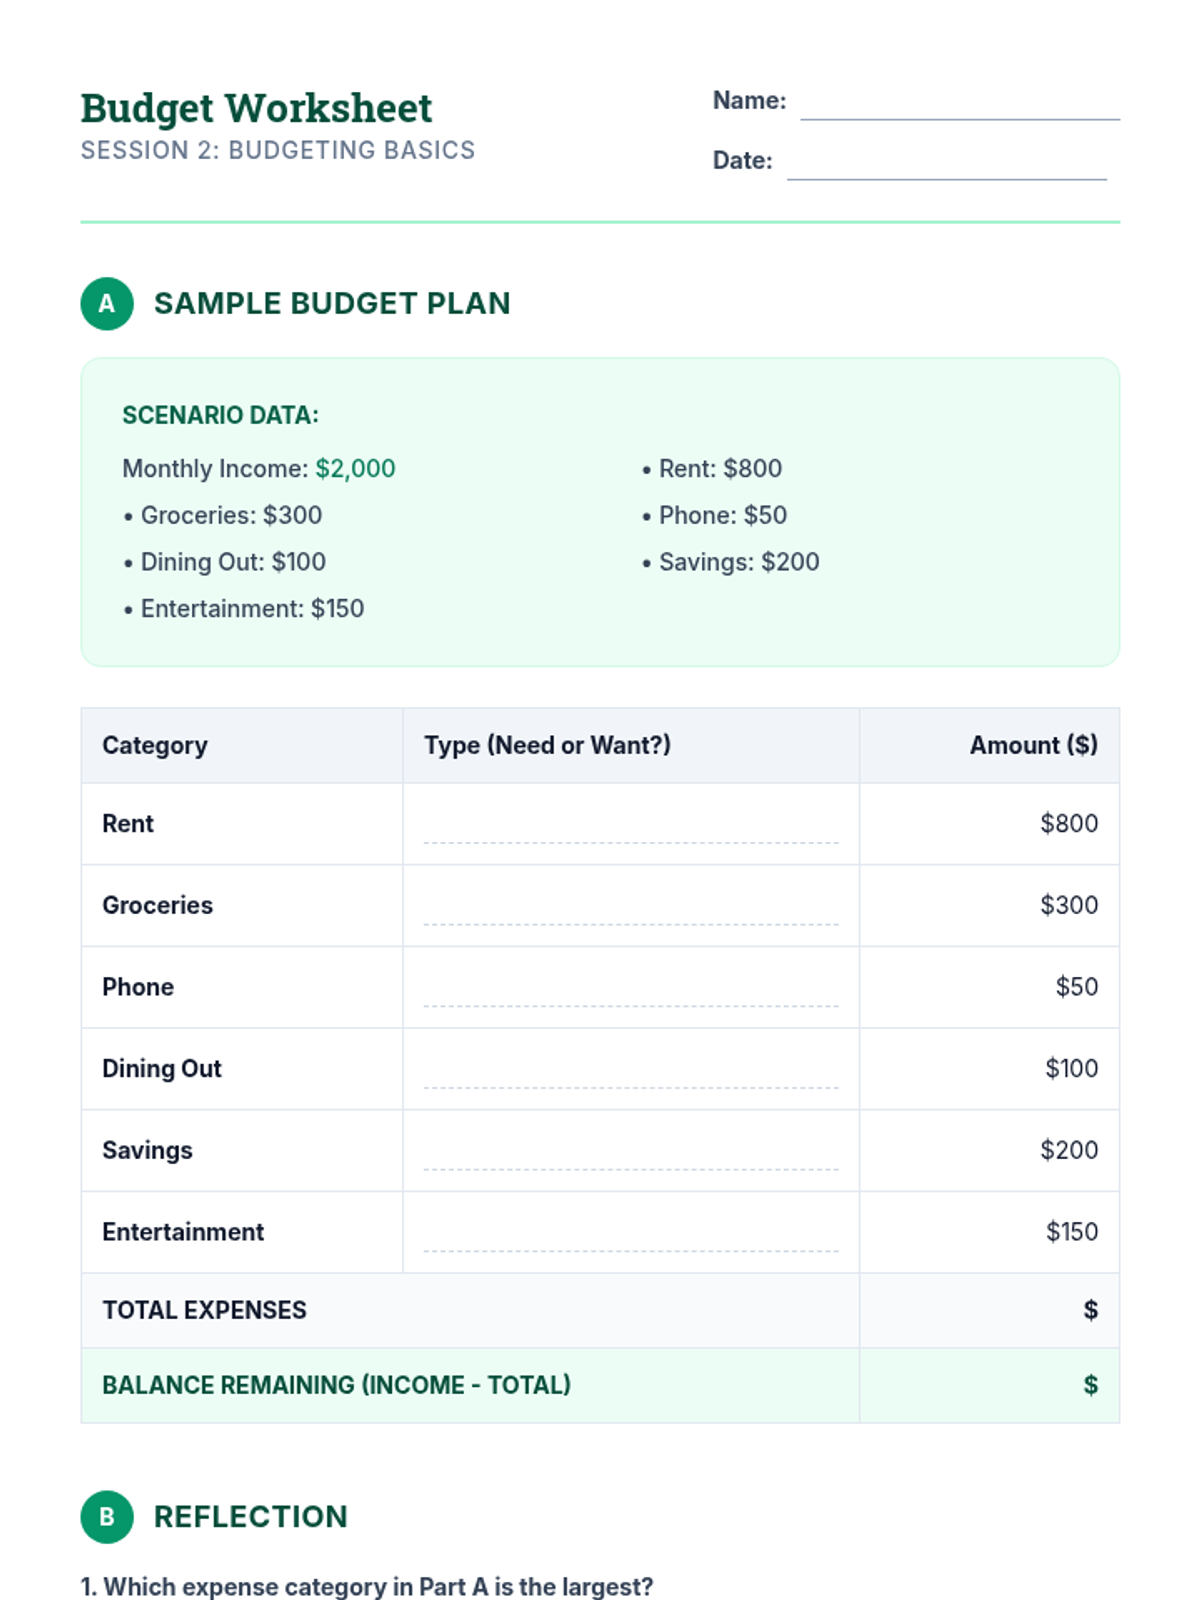Viewport: 1200px width, 1600px height.
Task: Click the Type field for Groceries row
Action: 630,910
